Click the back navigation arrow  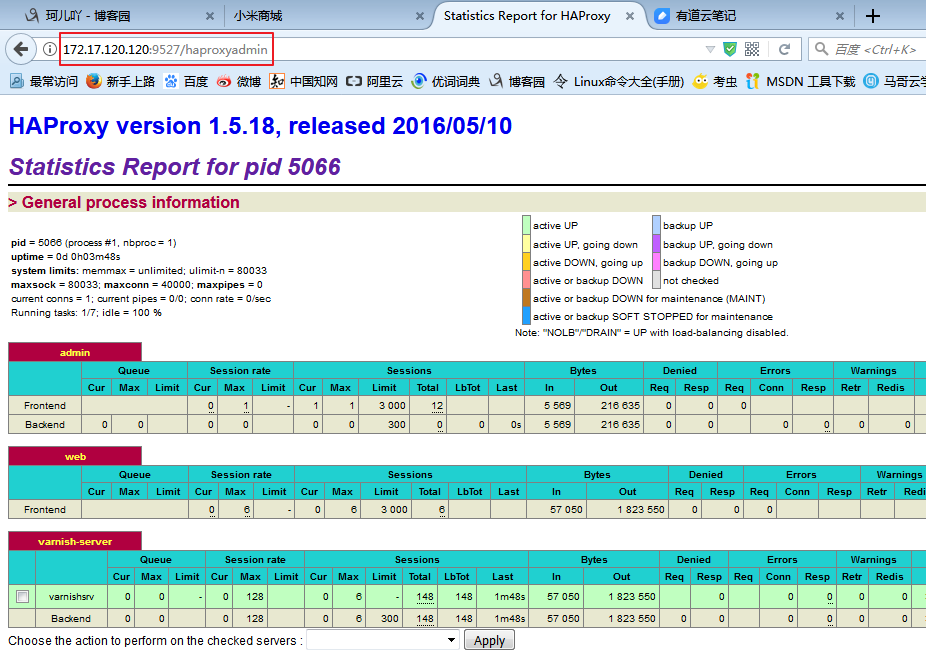pyautogui.click(x=20, y=47)
